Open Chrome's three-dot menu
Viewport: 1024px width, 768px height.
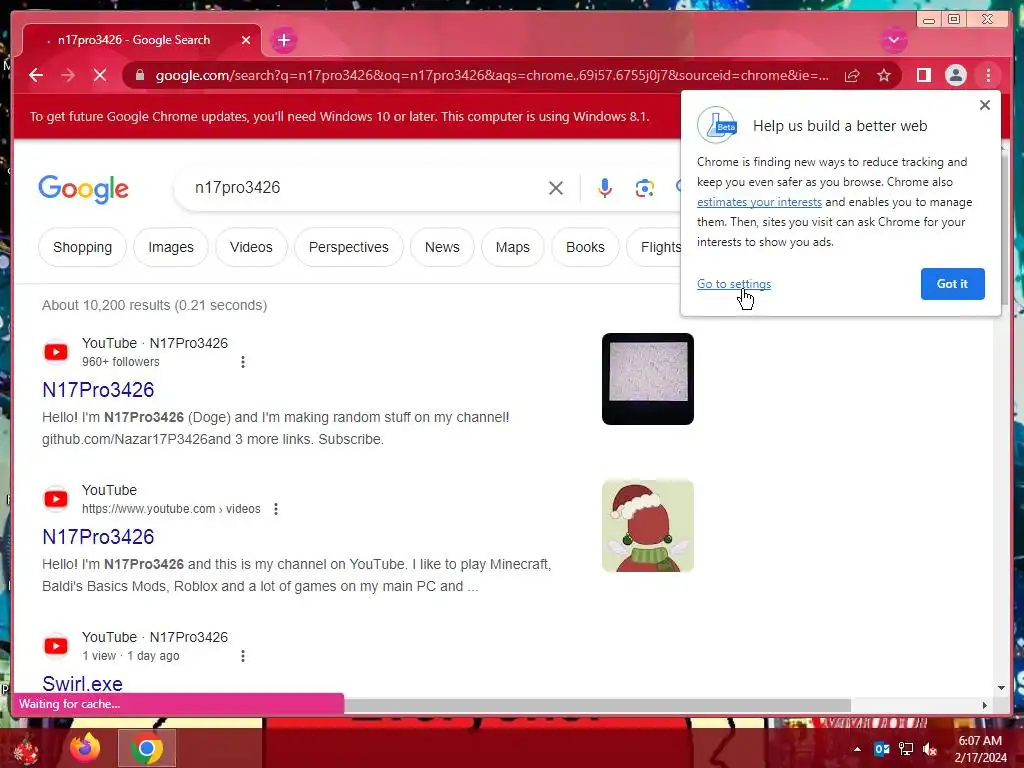988,76
